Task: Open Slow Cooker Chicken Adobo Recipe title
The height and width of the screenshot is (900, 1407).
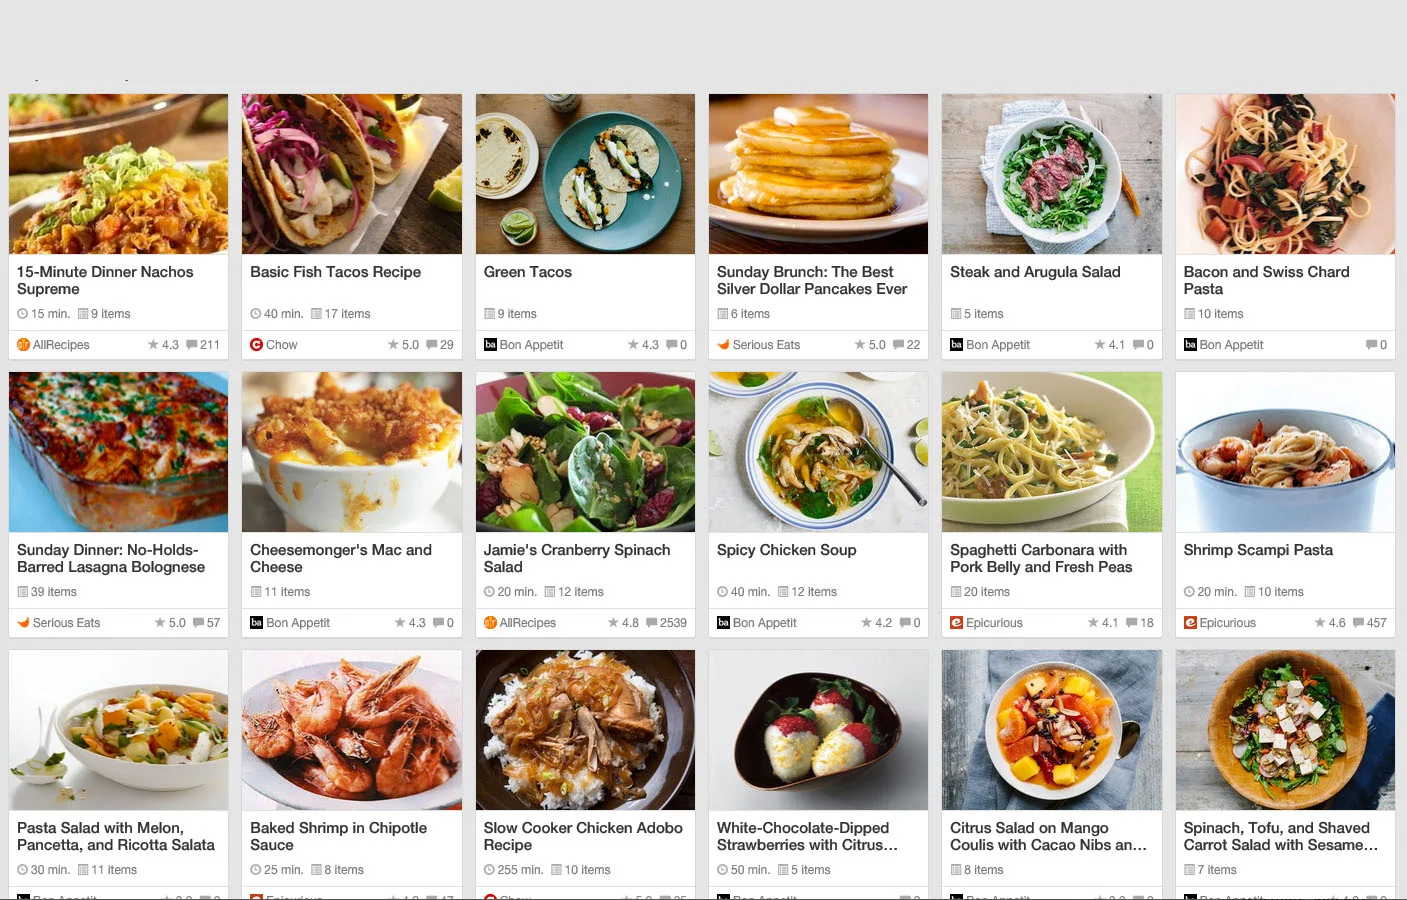Action: 583,836
